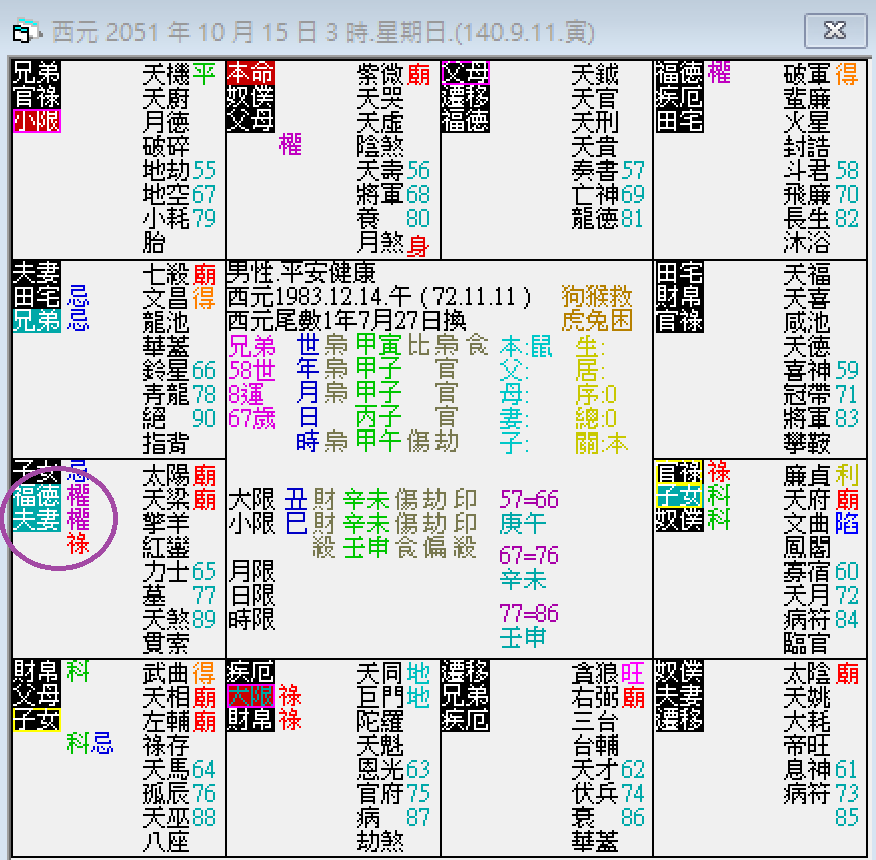Select the star 武曲 in bottom-left palace

pos(166,673)
